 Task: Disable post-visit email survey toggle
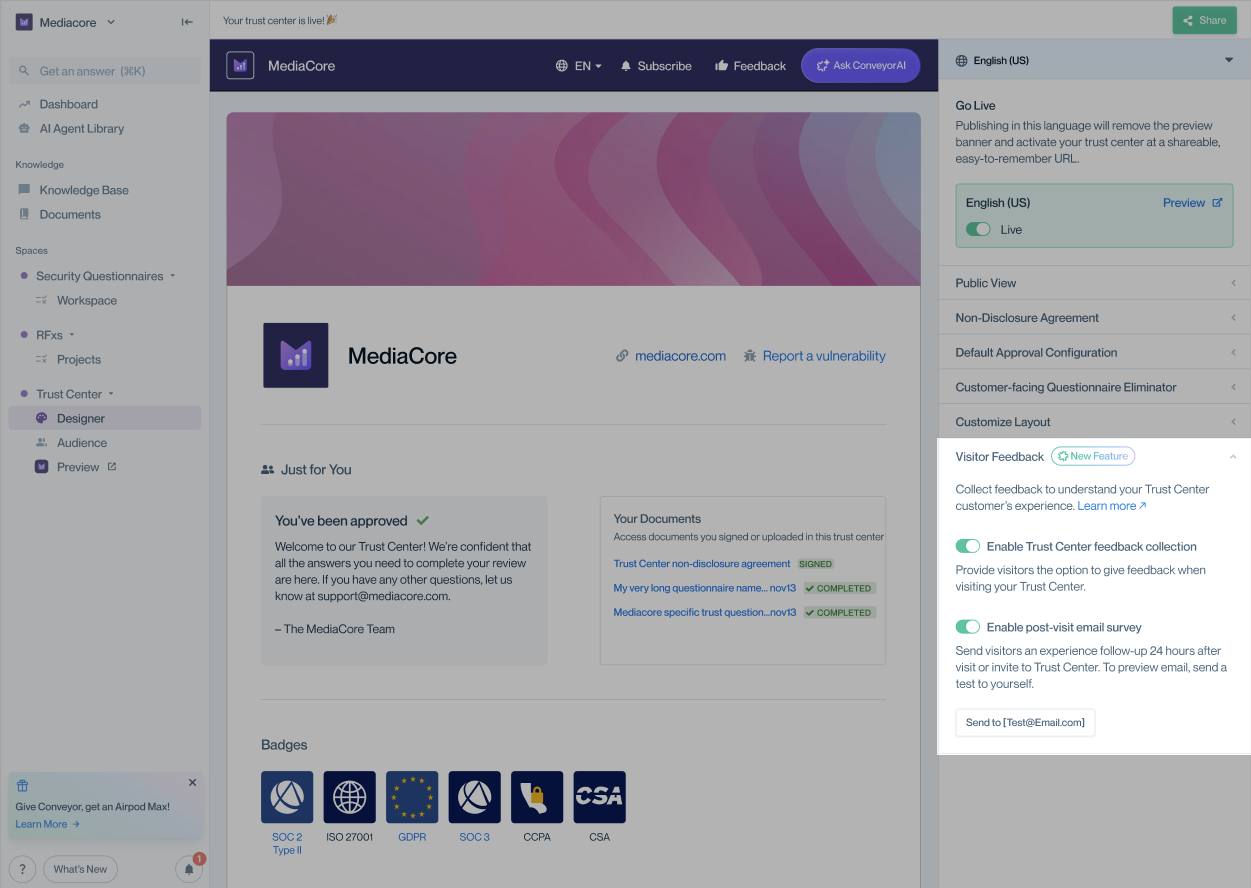tap(967, 627)
